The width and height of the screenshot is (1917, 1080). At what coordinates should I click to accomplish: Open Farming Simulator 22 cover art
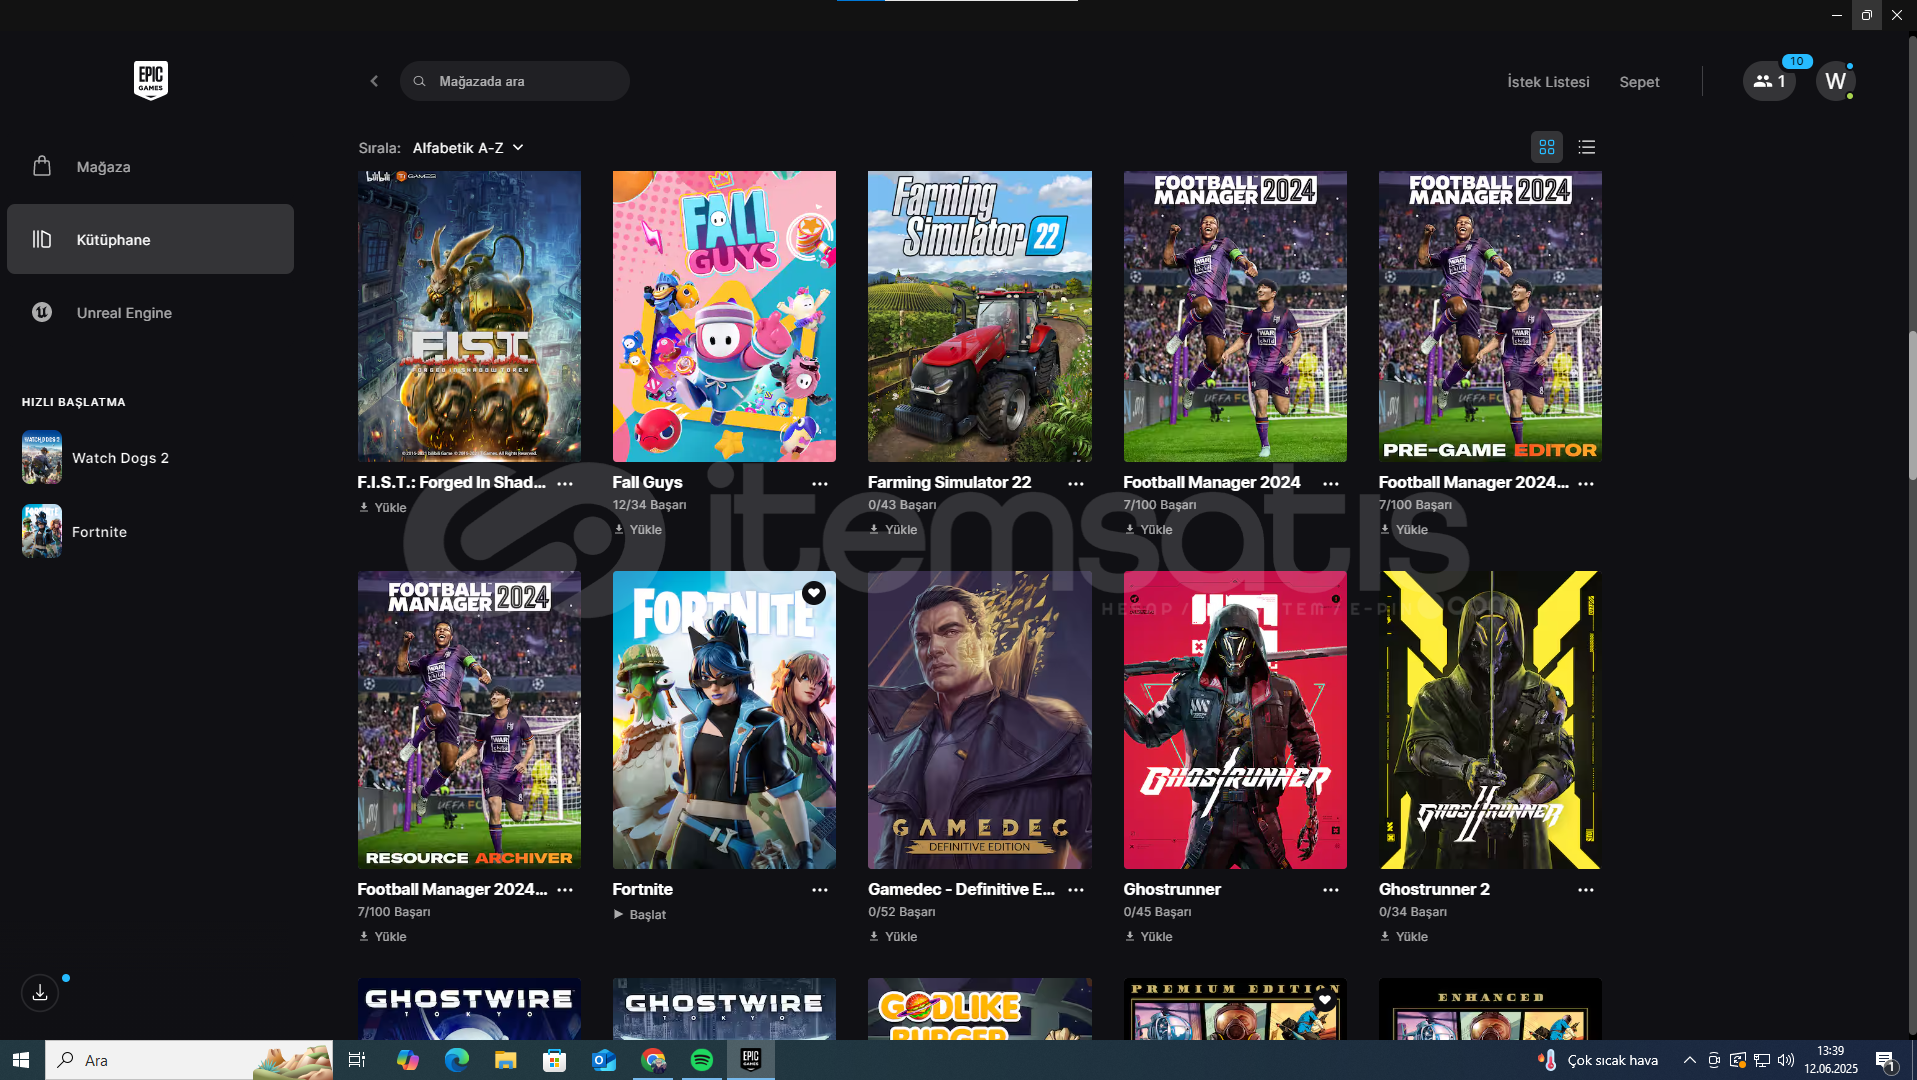click(980, 316)
